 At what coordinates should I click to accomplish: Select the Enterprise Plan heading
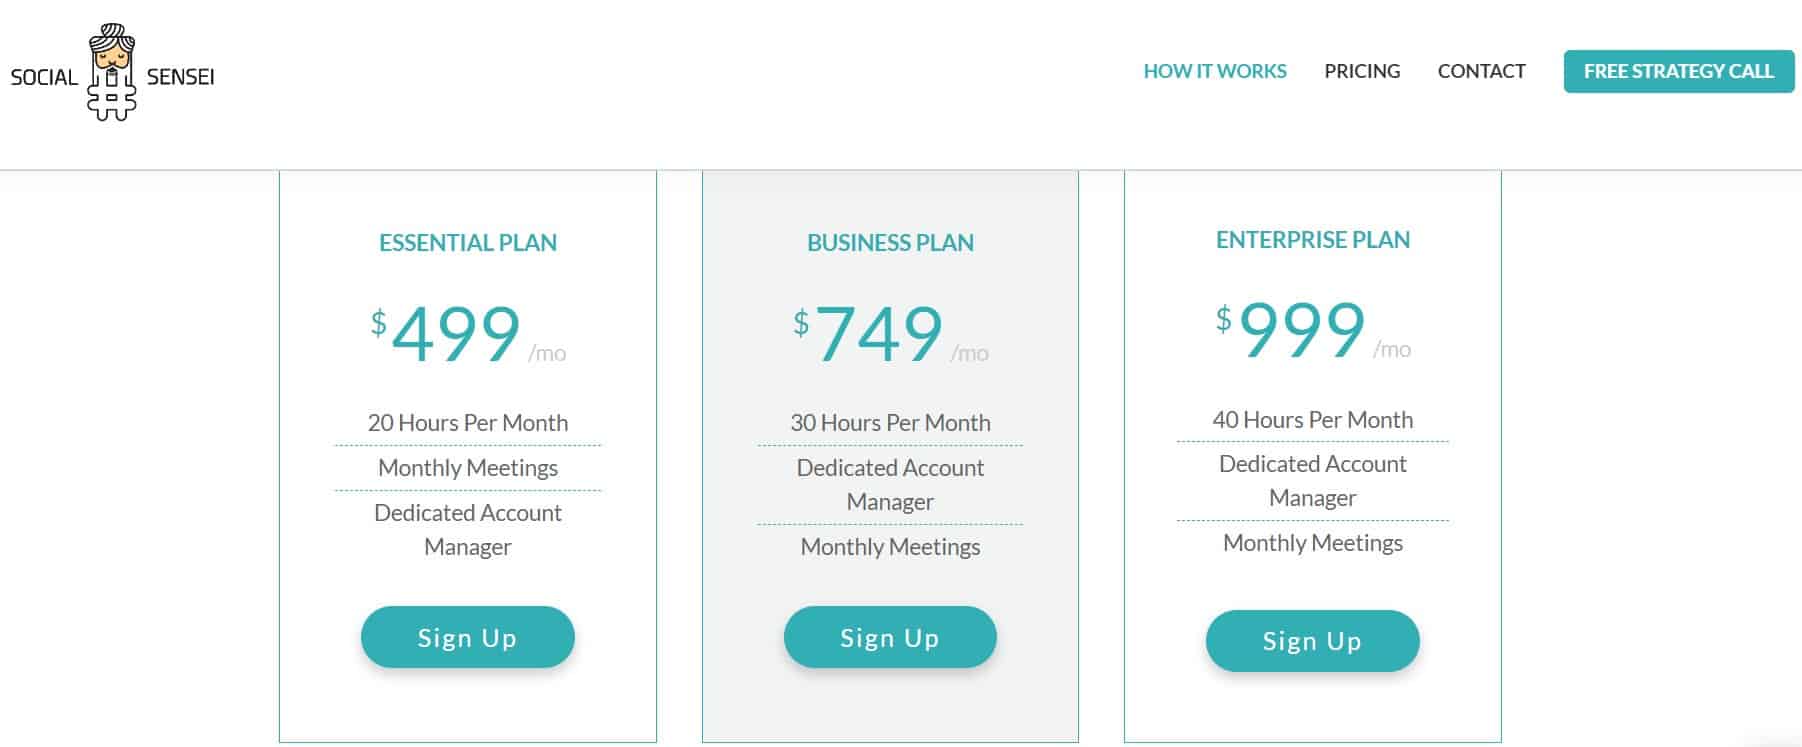coord(1313,239)
